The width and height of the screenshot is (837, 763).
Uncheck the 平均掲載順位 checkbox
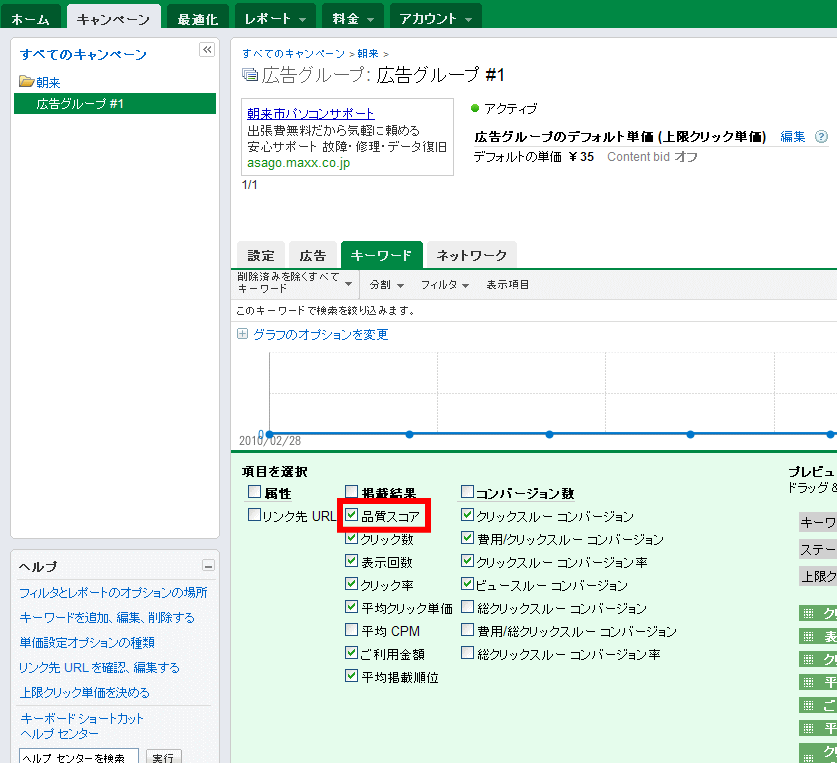pyautogui.click(x=351, y=676)
